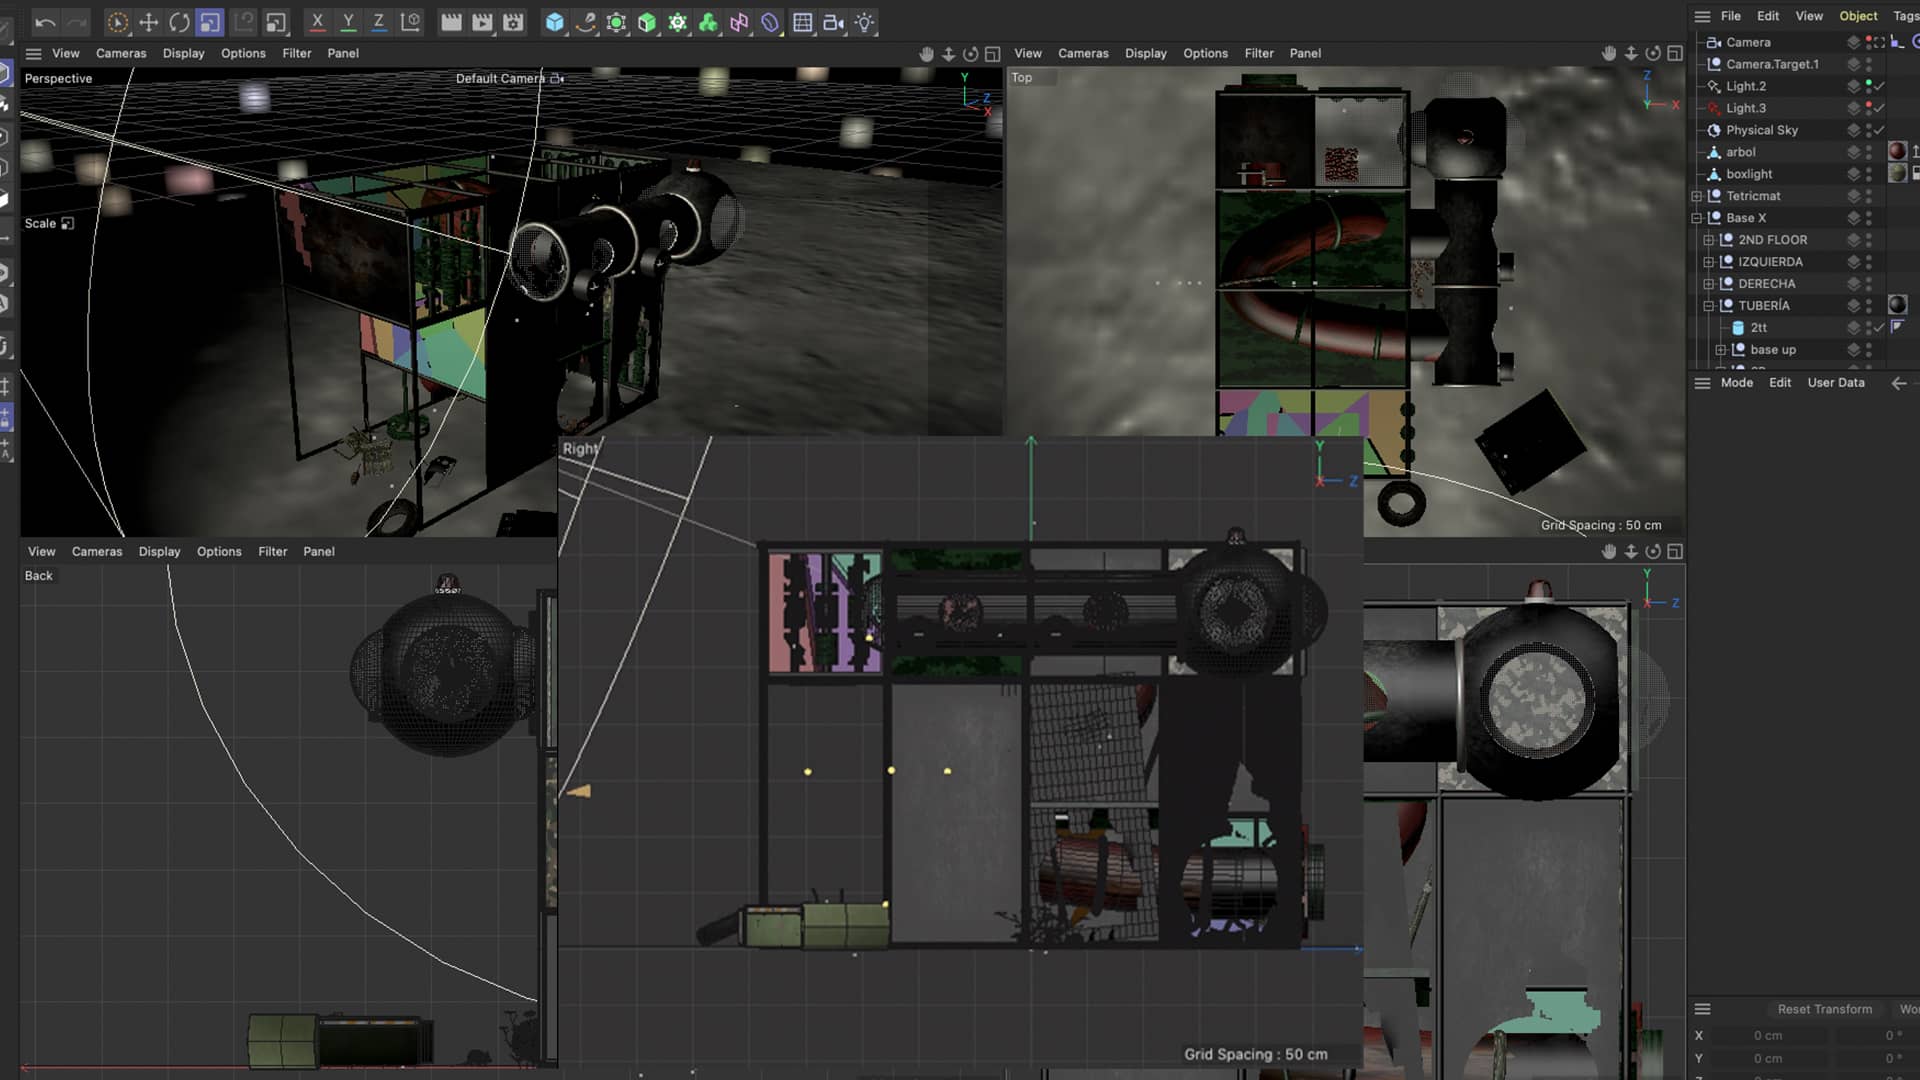The width and height of the screenshot is (1920, 1080).
Task: Add a light object from toolbar
Action: 864,22
